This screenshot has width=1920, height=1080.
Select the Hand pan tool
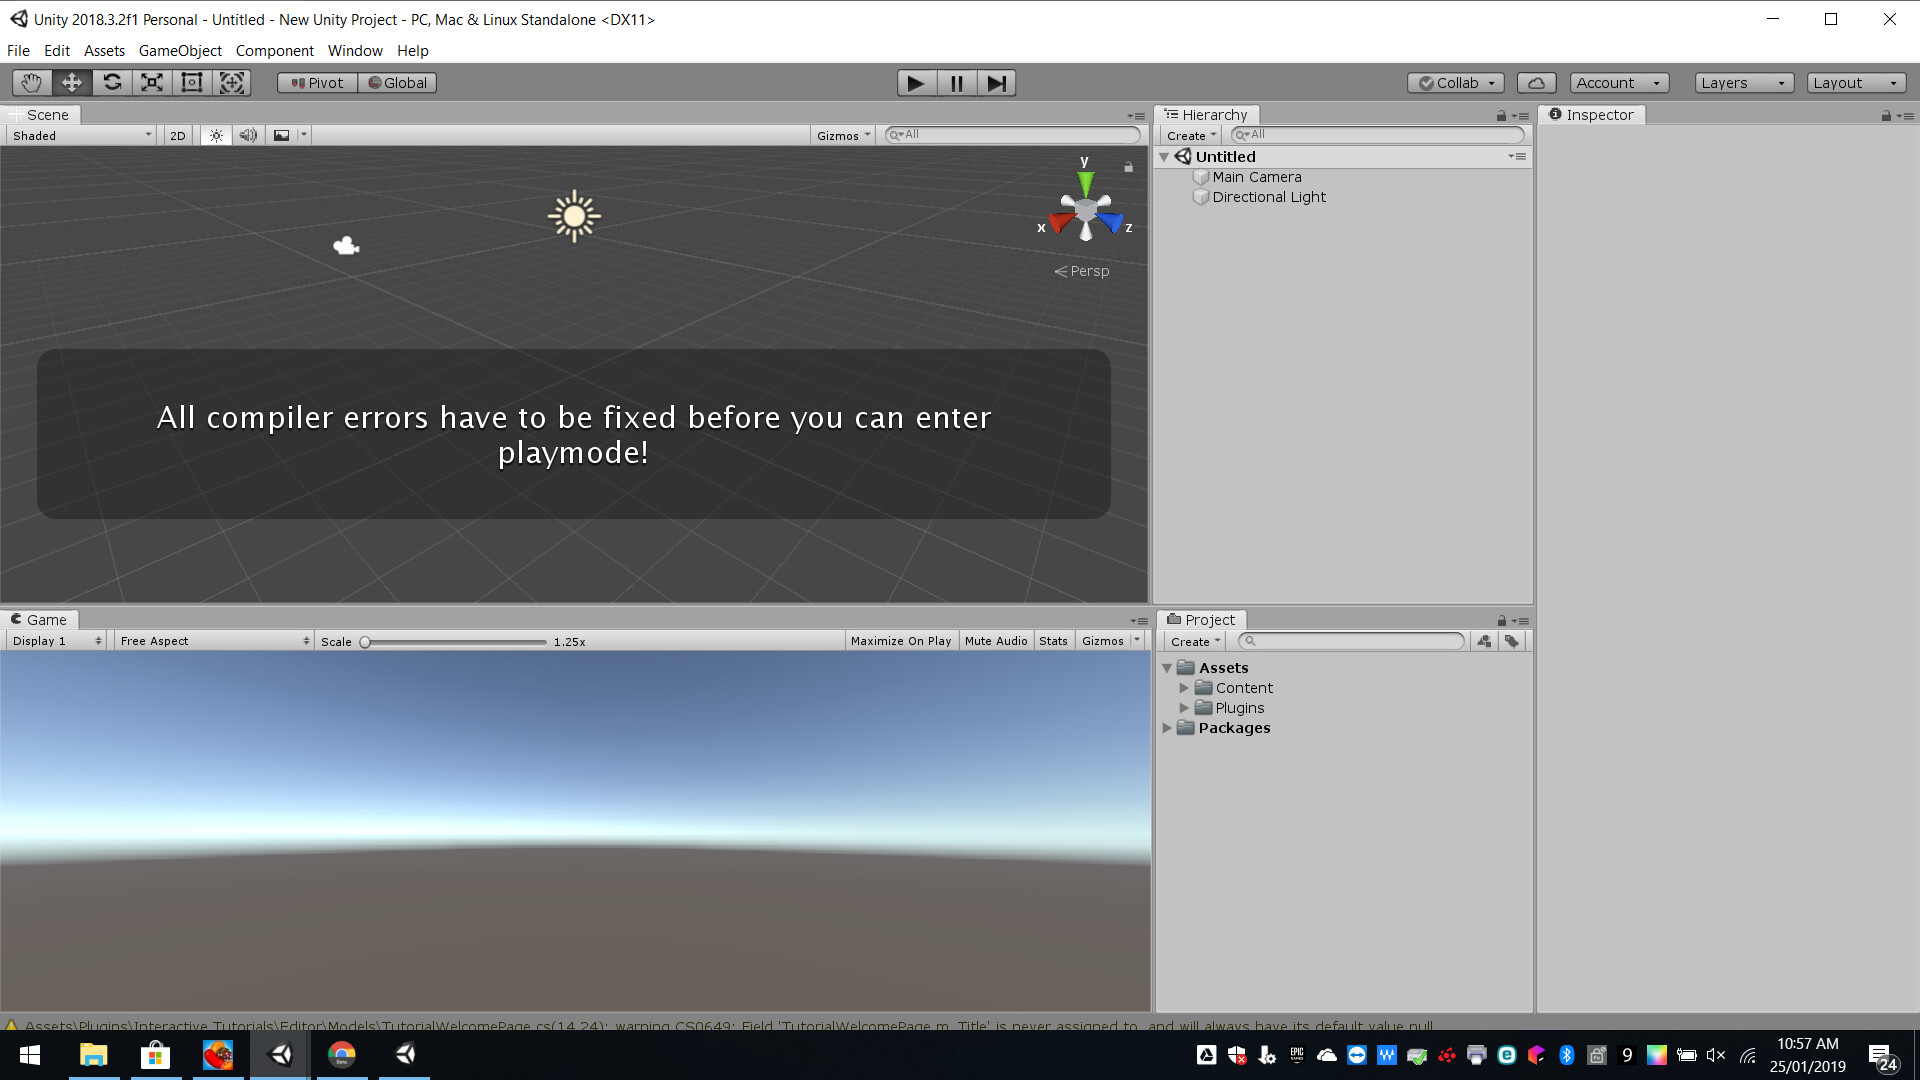(x=31, y=83)
